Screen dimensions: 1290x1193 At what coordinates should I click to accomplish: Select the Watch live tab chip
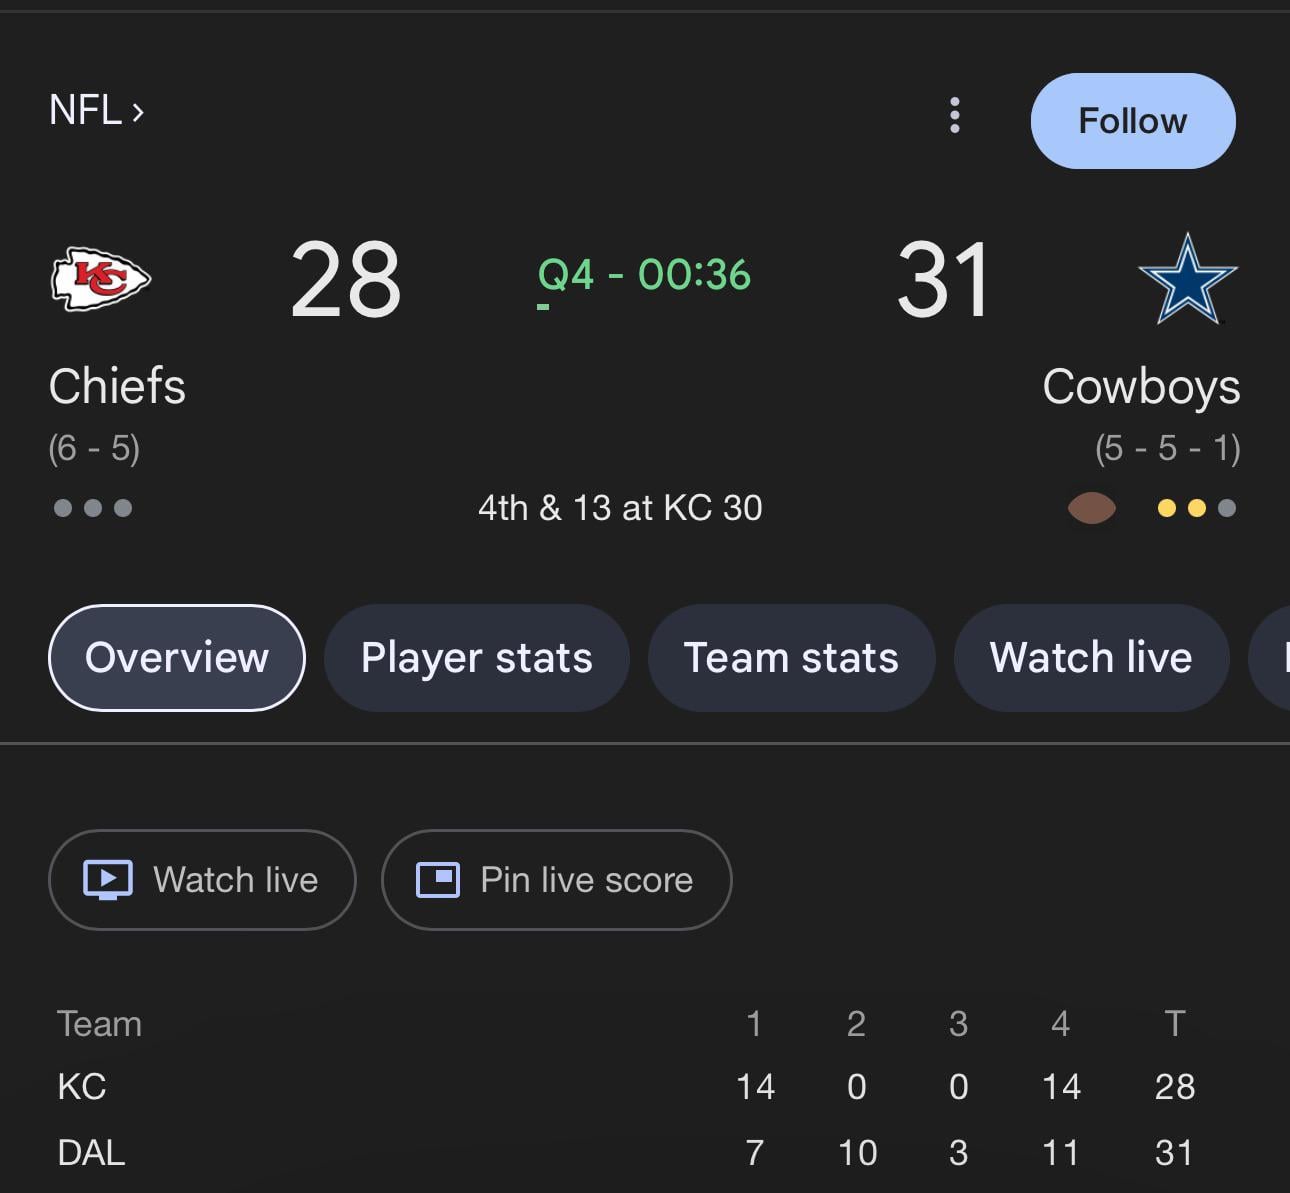click(x=1091, y=658)
